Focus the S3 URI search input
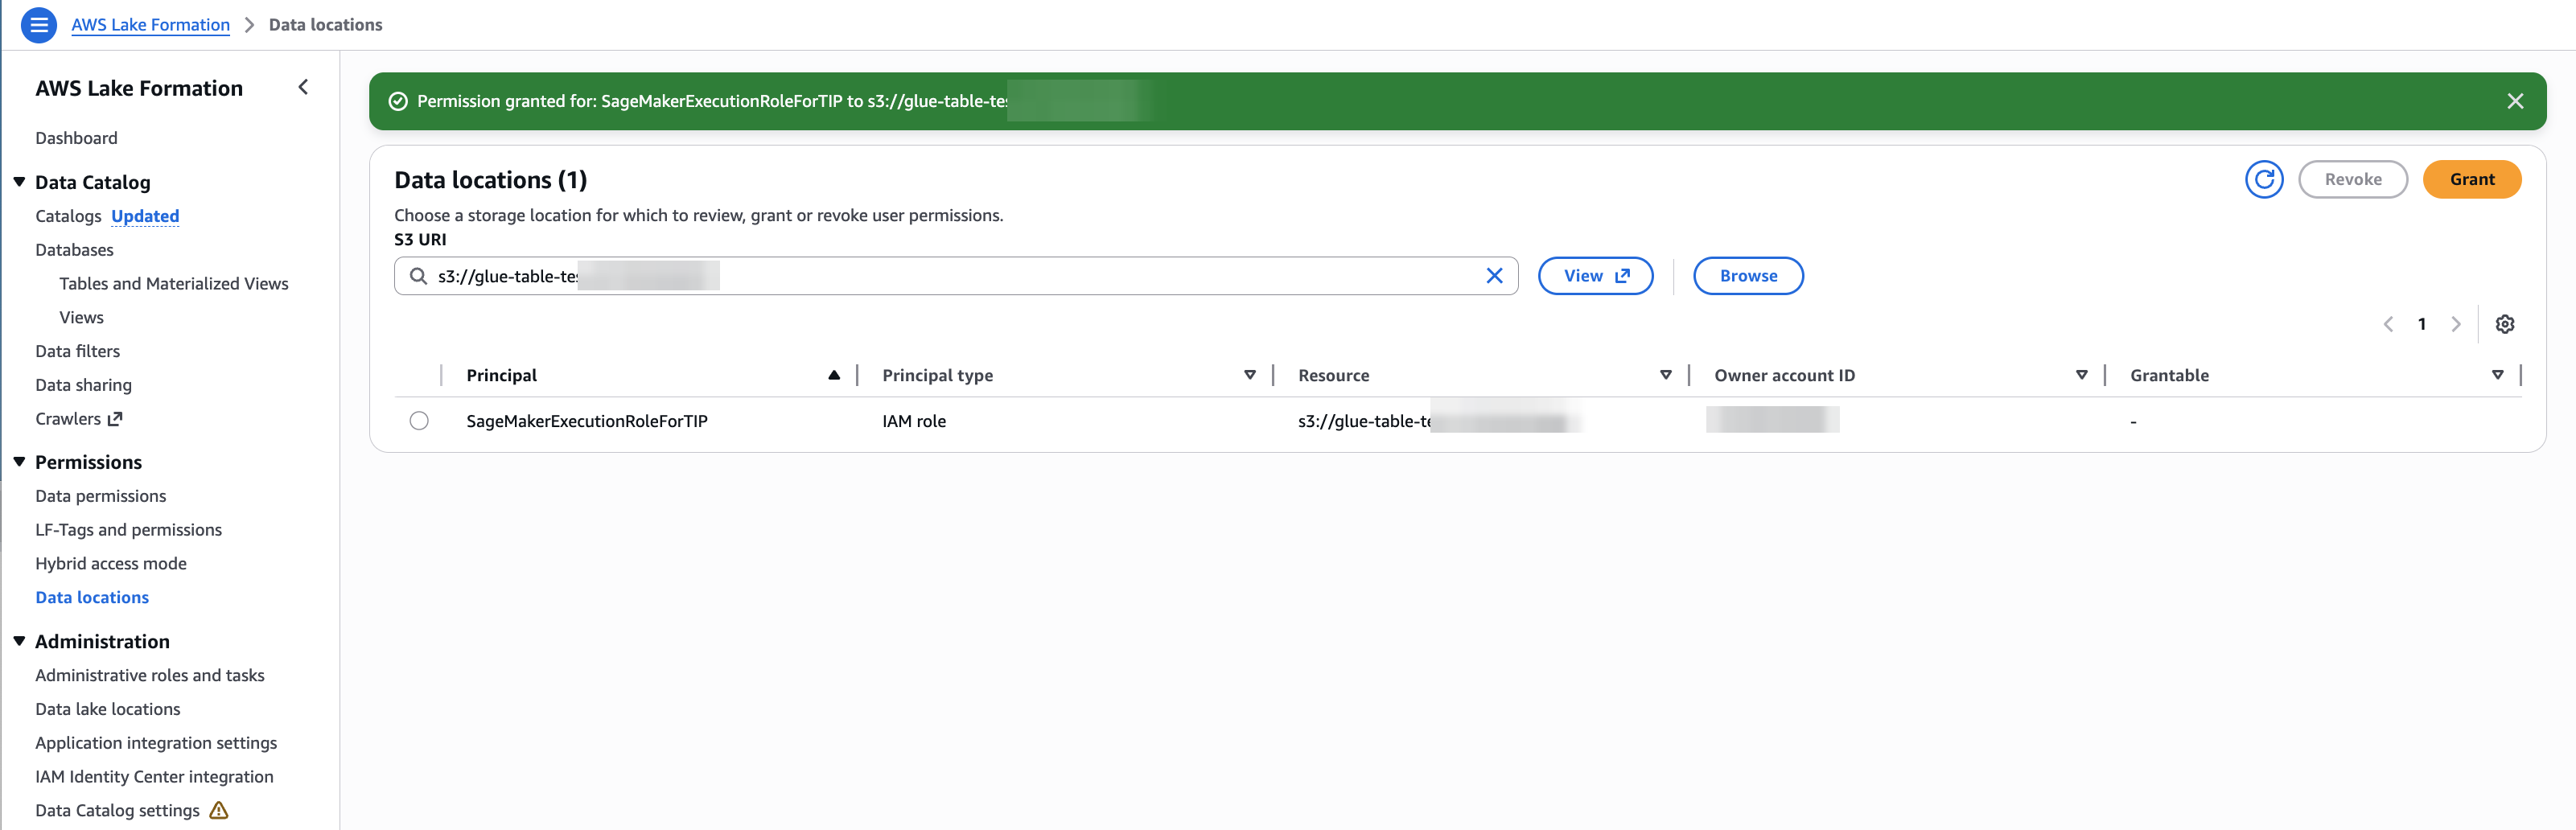 [955, 276]
